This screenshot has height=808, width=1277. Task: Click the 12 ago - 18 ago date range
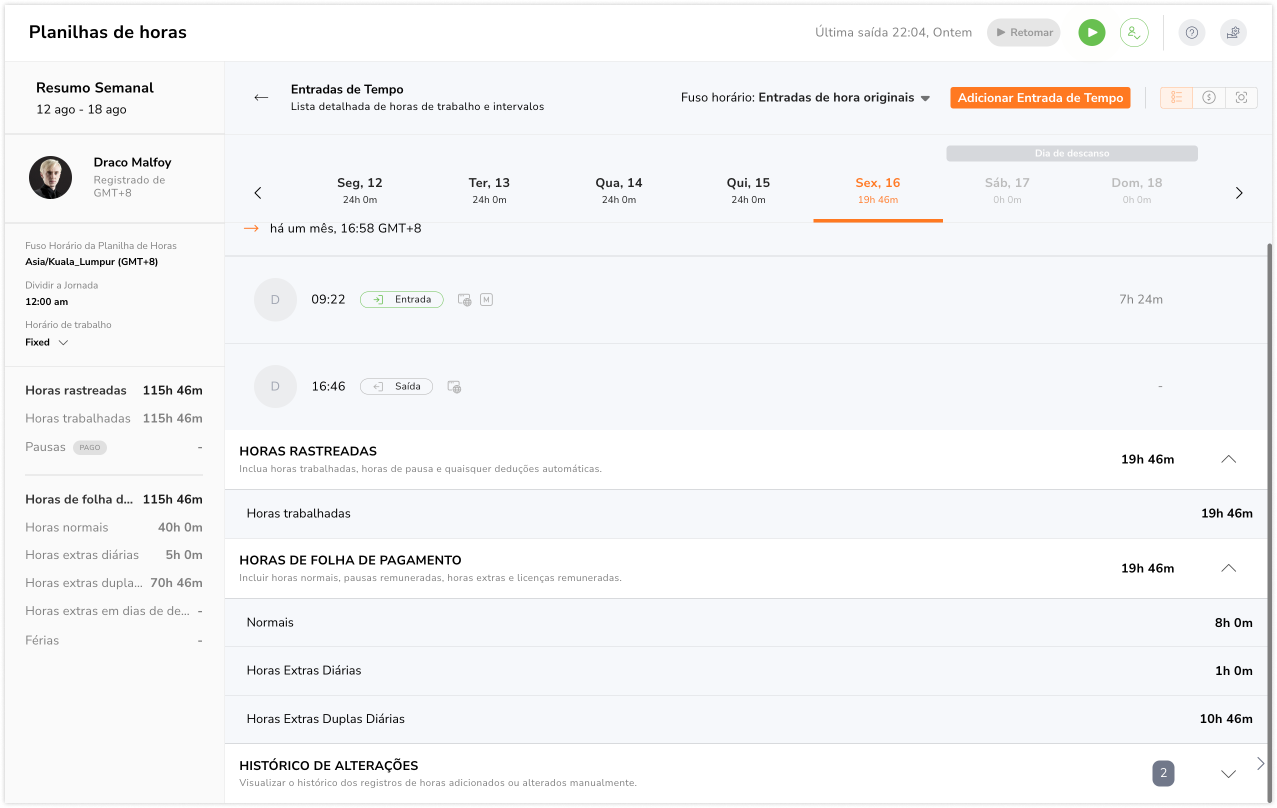pos(81,109)
